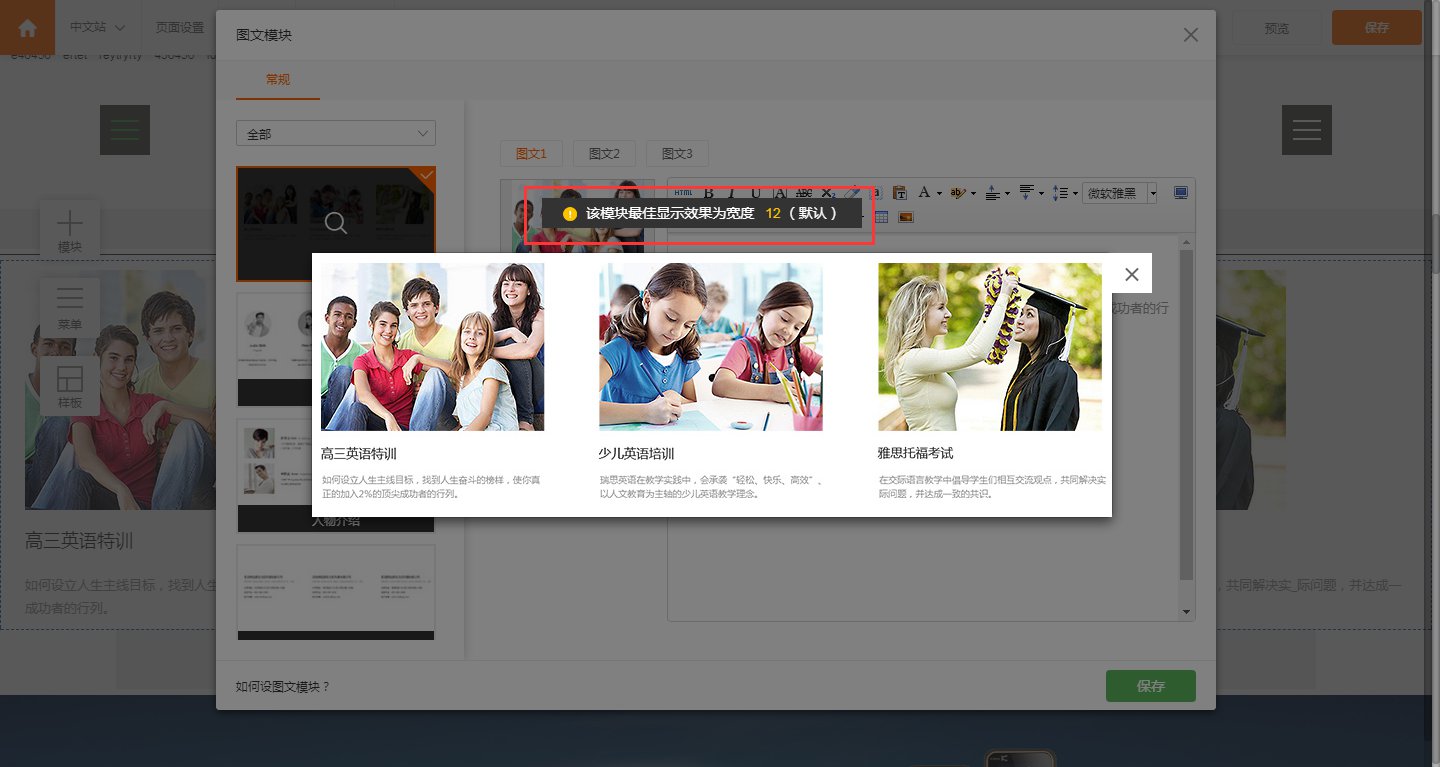The image size is (1440, 767).
Task: Open the 如何设图文模块 help link
Action: click(x=283, y=687)
